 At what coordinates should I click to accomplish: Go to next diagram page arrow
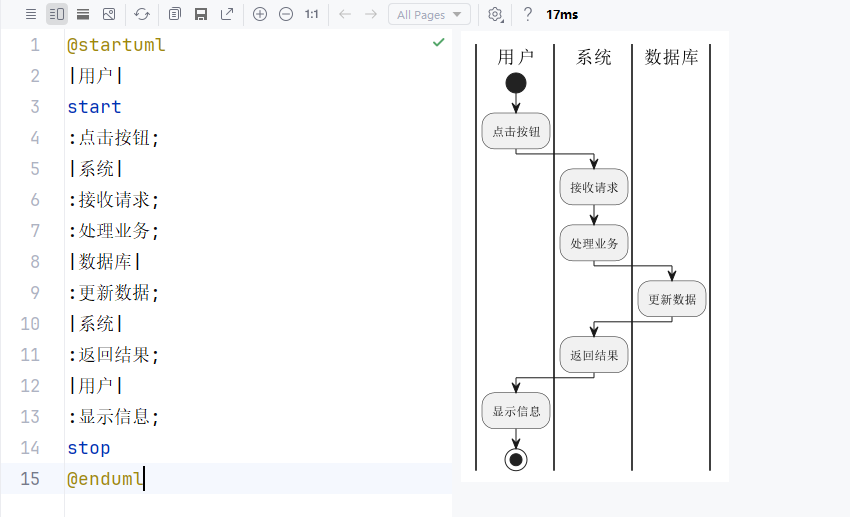point(371,15)
